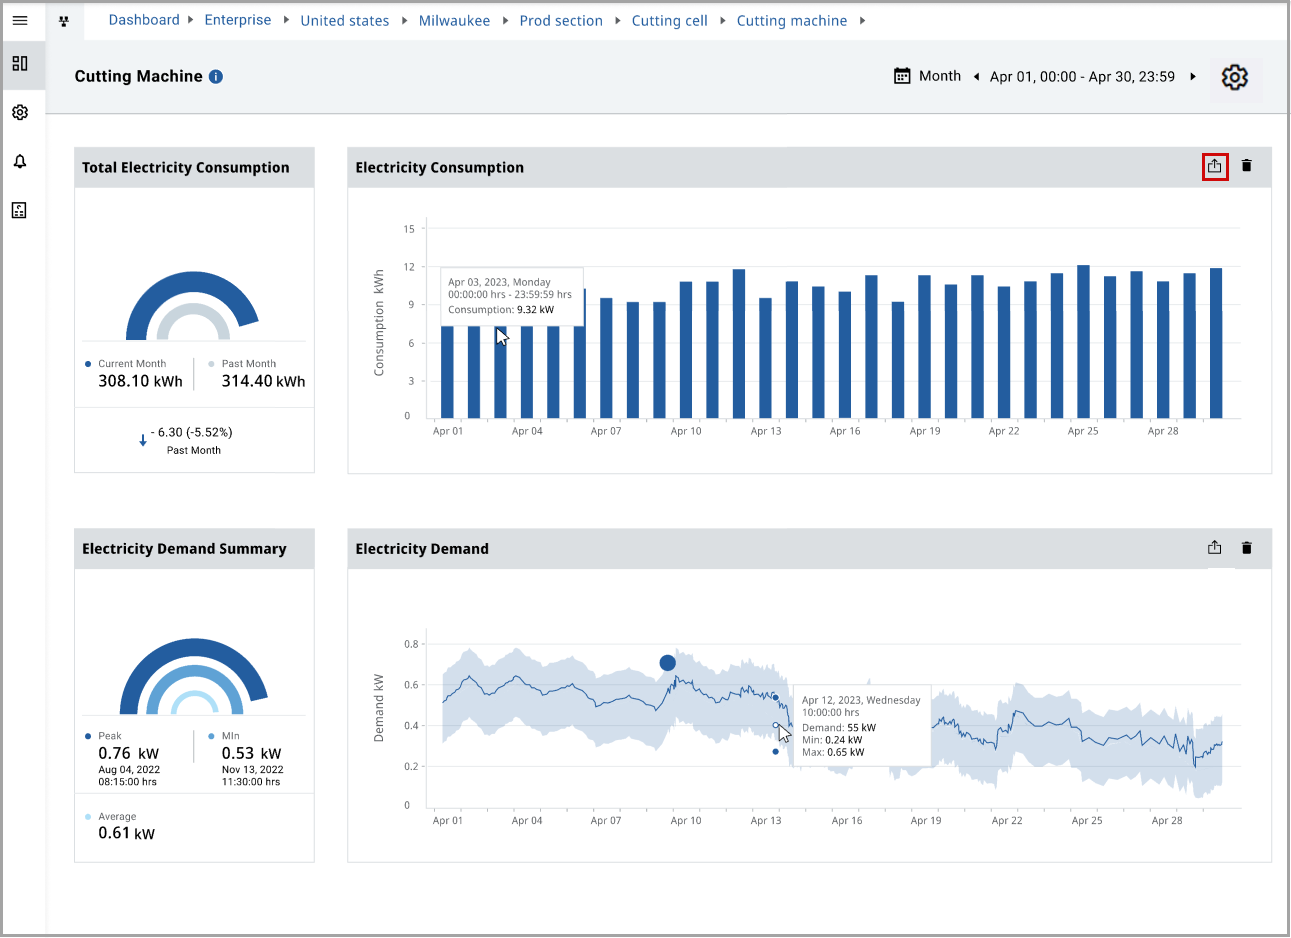Viewport: 1291px width, 938px height.
Task: Export the Electricity Consumption chart
Action: [x=1214, y=166]
